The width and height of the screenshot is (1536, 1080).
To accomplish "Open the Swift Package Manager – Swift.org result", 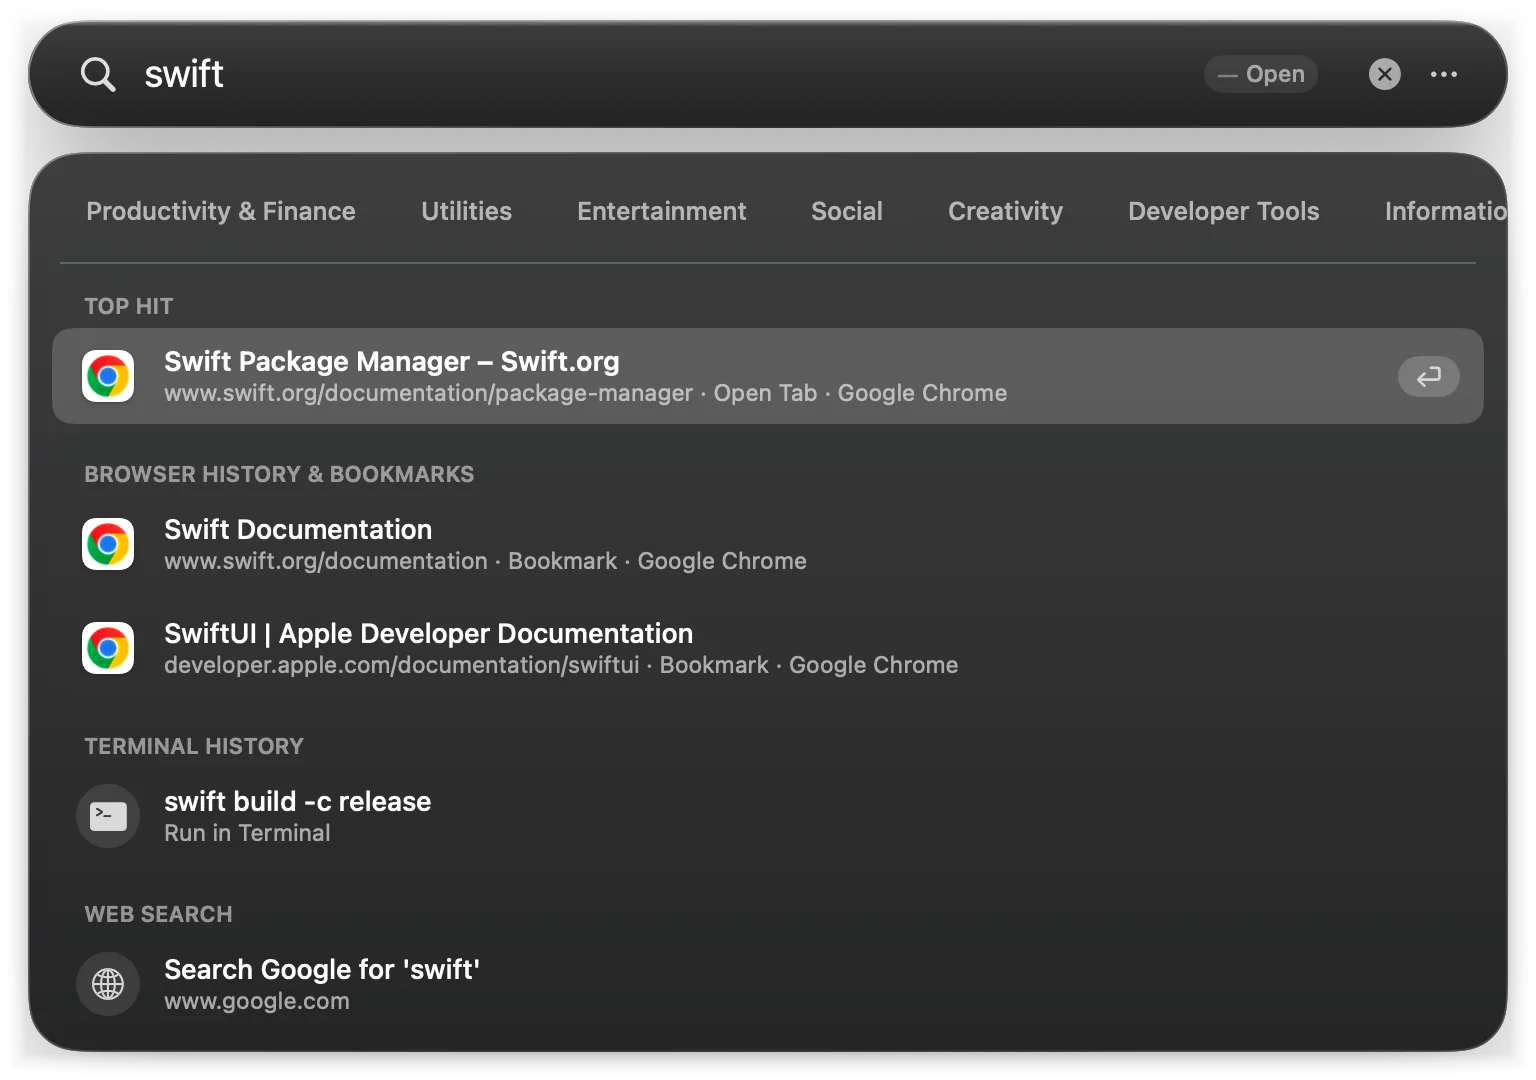I will pos(767,376).
